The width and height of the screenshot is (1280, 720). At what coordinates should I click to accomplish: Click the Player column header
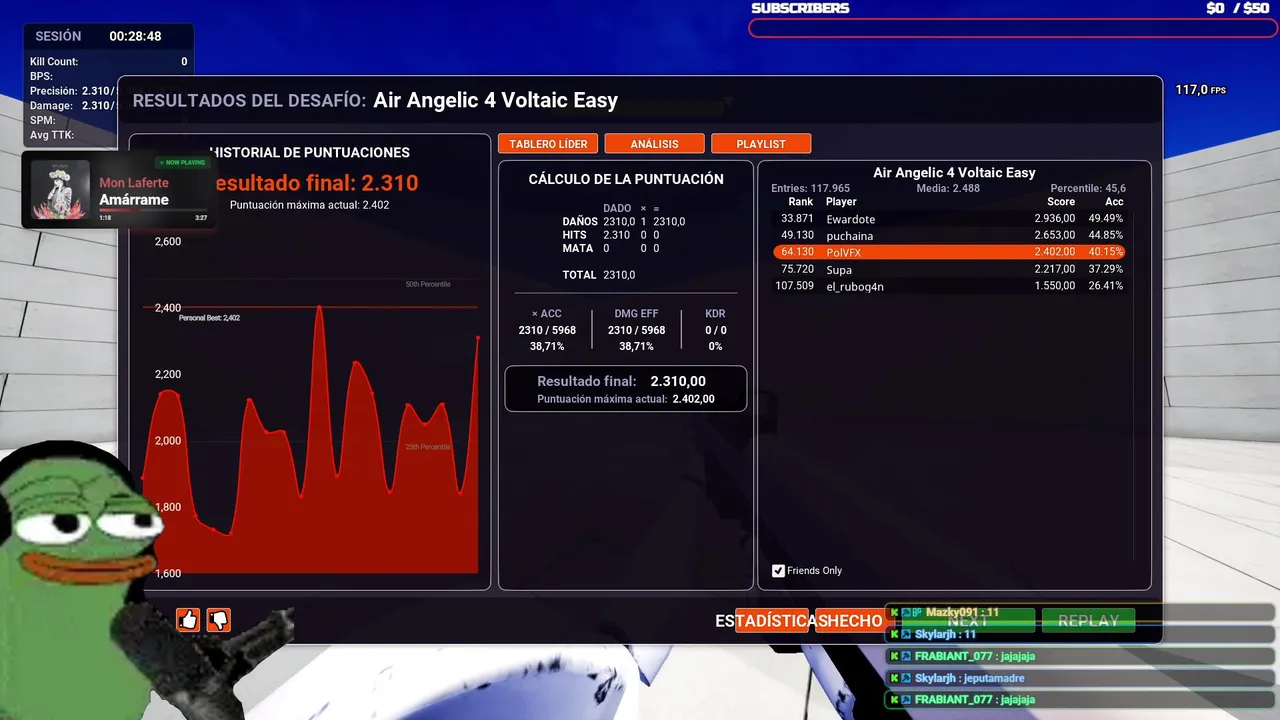(x=841, y=202)
